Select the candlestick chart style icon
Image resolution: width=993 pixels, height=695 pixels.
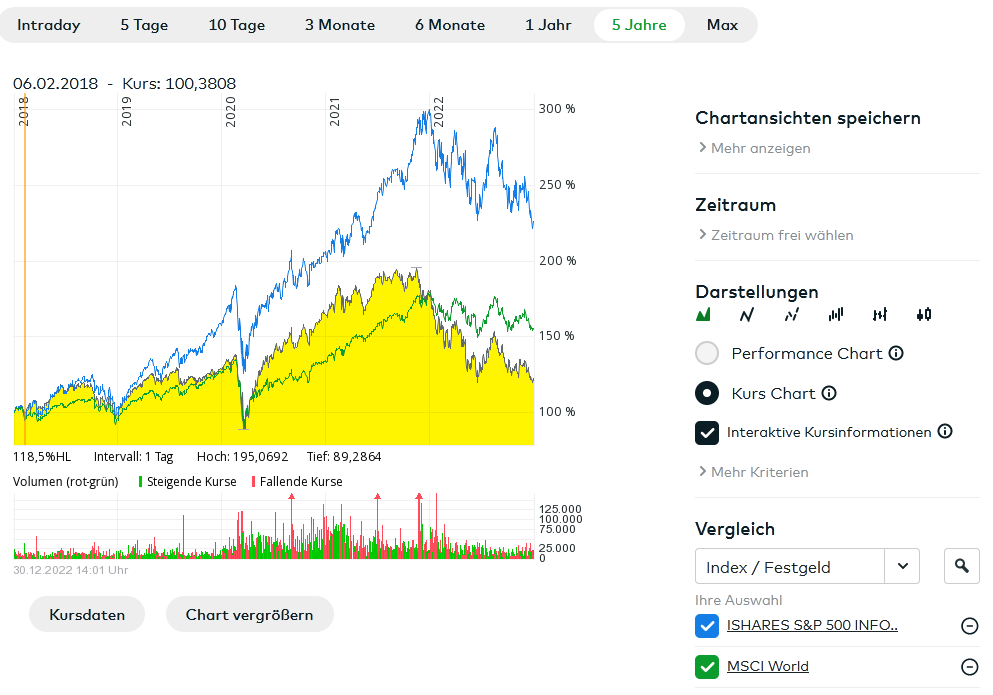coord(924,315)
